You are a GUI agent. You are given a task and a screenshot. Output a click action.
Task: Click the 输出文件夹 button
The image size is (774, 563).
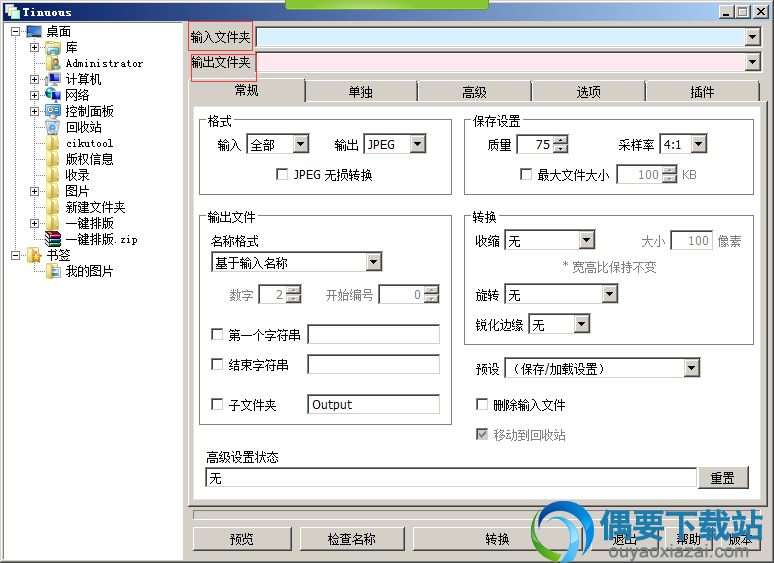[x=223, y=63]
